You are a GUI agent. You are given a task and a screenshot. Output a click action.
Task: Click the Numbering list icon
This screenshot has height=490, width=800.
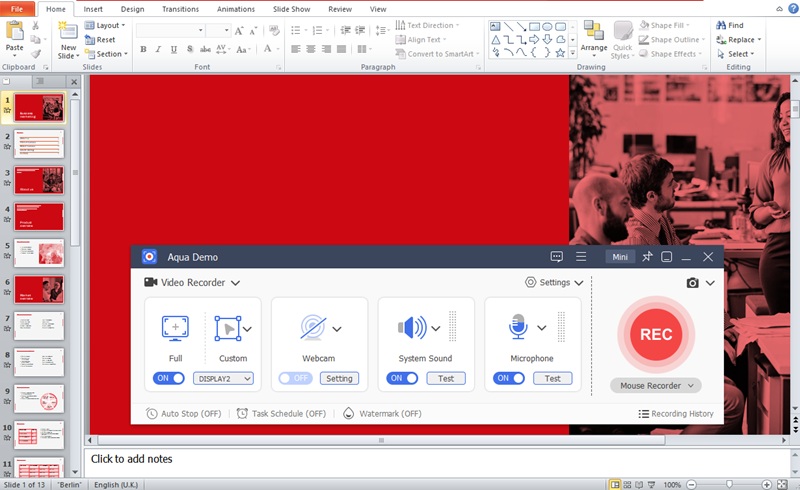[317, 31]
